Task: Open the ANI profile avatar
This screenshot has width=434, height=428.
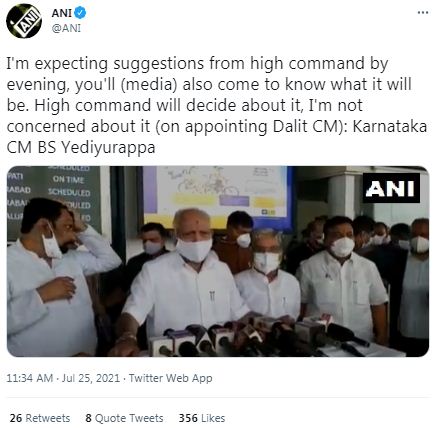Action: (23, 21)
